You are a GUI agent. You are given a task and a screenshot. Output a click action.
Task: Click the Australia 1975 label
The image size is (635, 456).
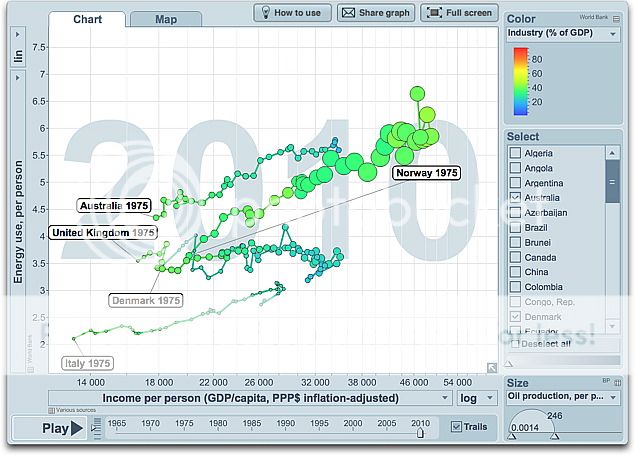(x=114, y=206)
